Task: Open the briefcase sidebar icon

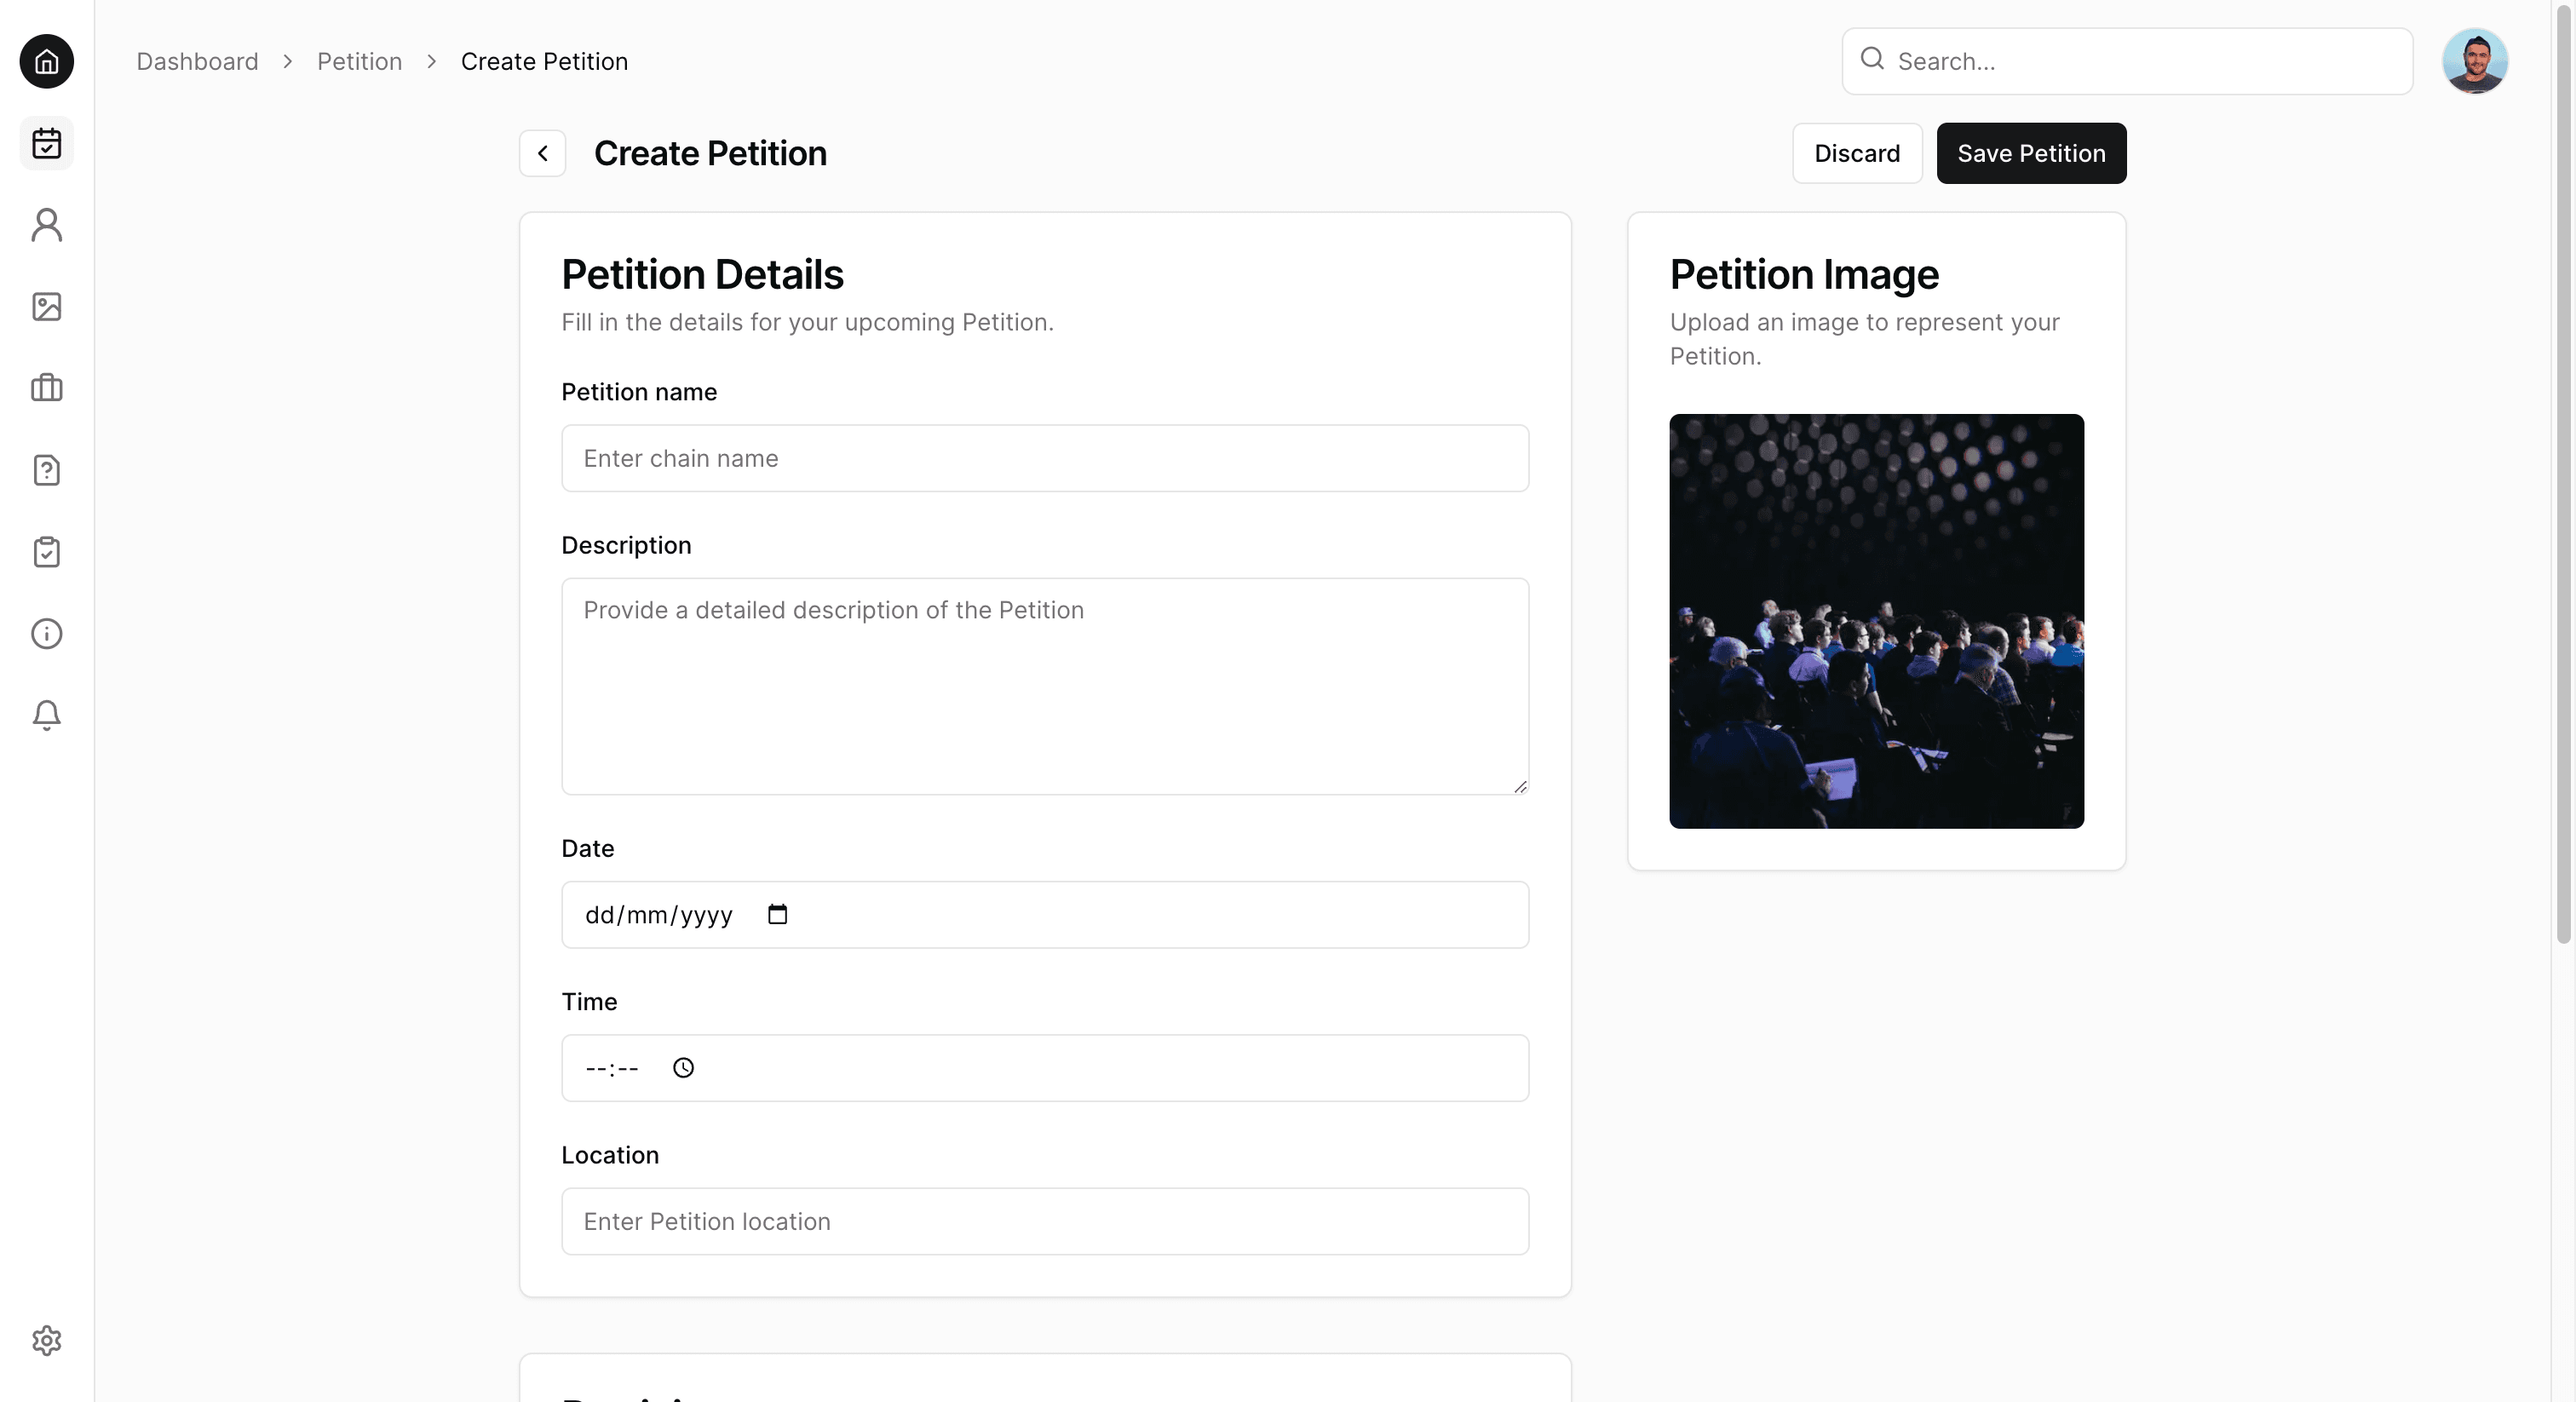Action: 47,388
